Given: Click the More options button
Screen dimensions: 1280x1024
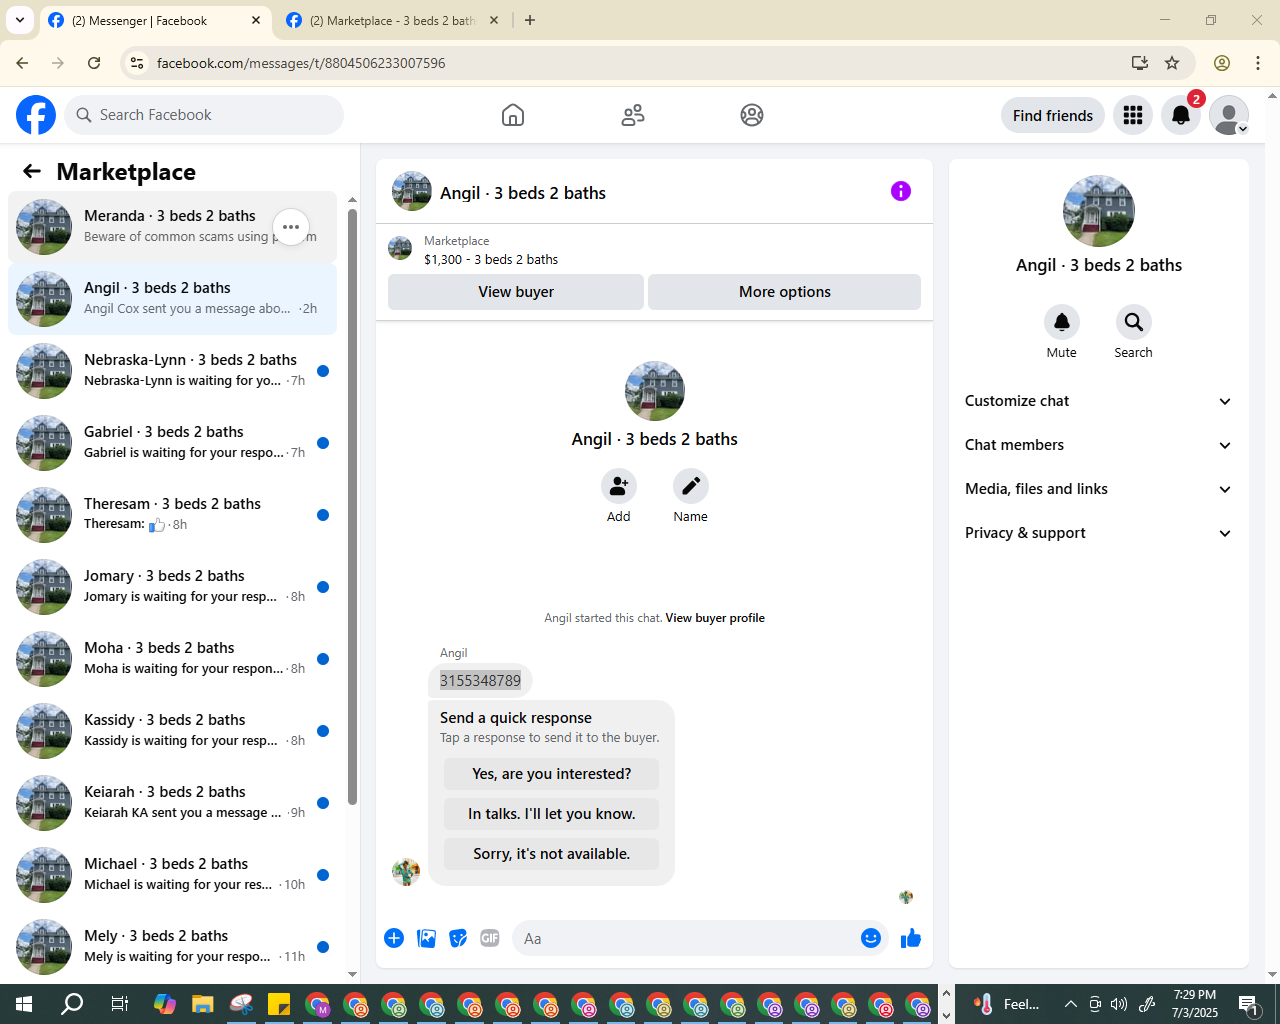Looking at the screenshot, I should coord(785,292).
